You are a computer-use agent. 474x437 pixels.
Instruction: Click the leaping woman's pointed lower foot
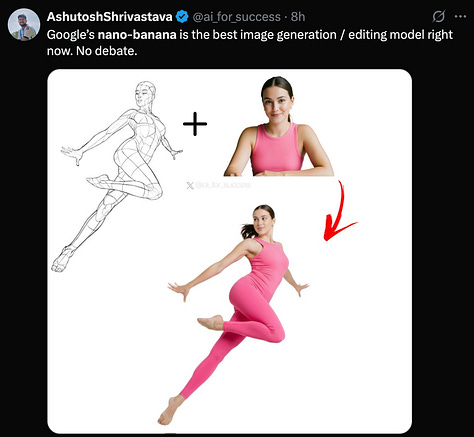(x=170, y=411)
